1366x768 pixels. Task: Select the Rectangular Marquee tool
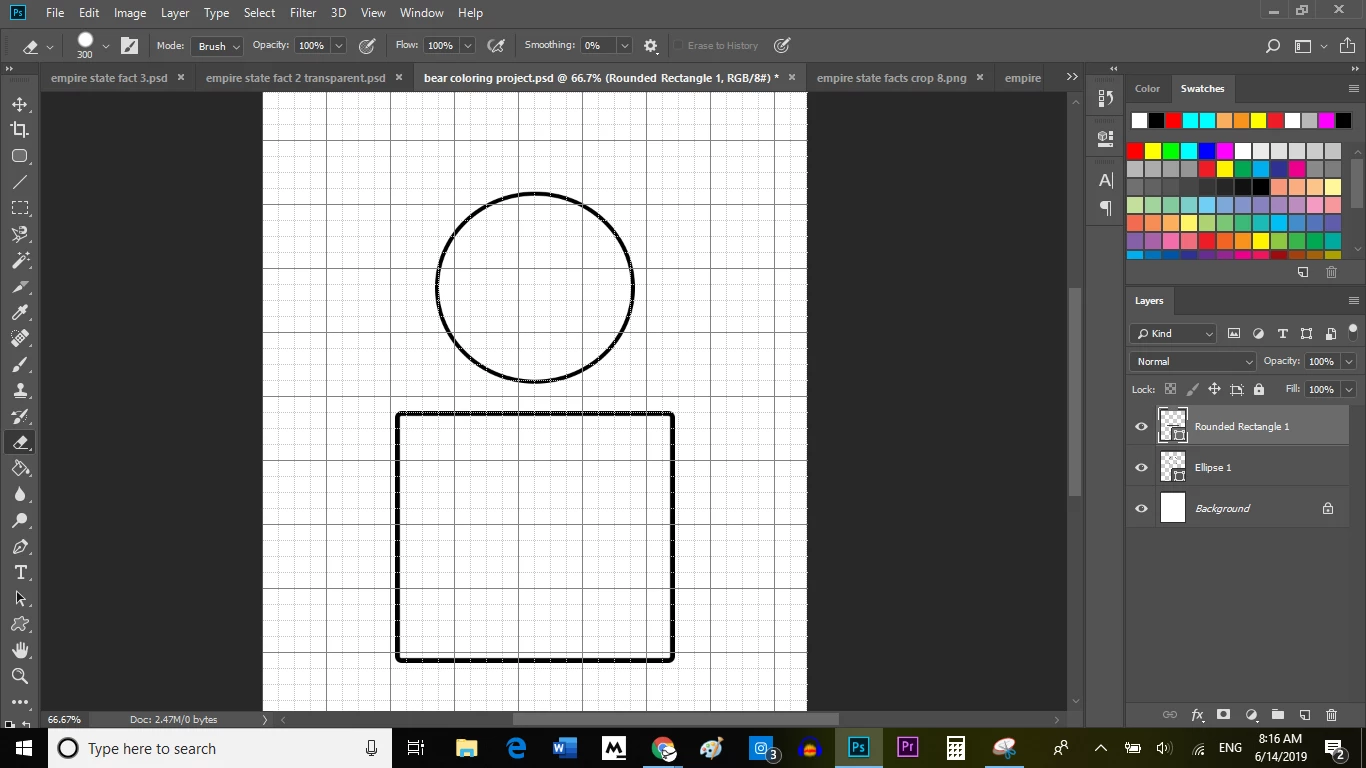20,208
